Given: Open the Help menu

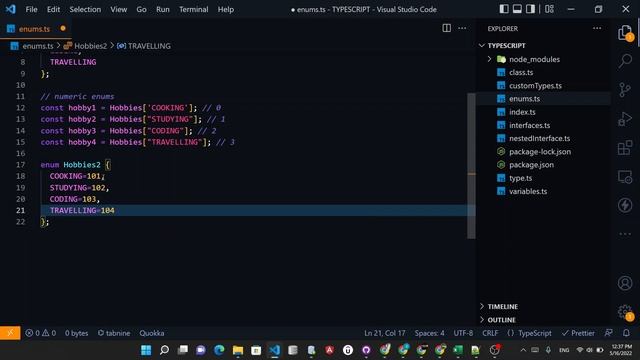Looking at the screenshot, I should click(225, 9).
